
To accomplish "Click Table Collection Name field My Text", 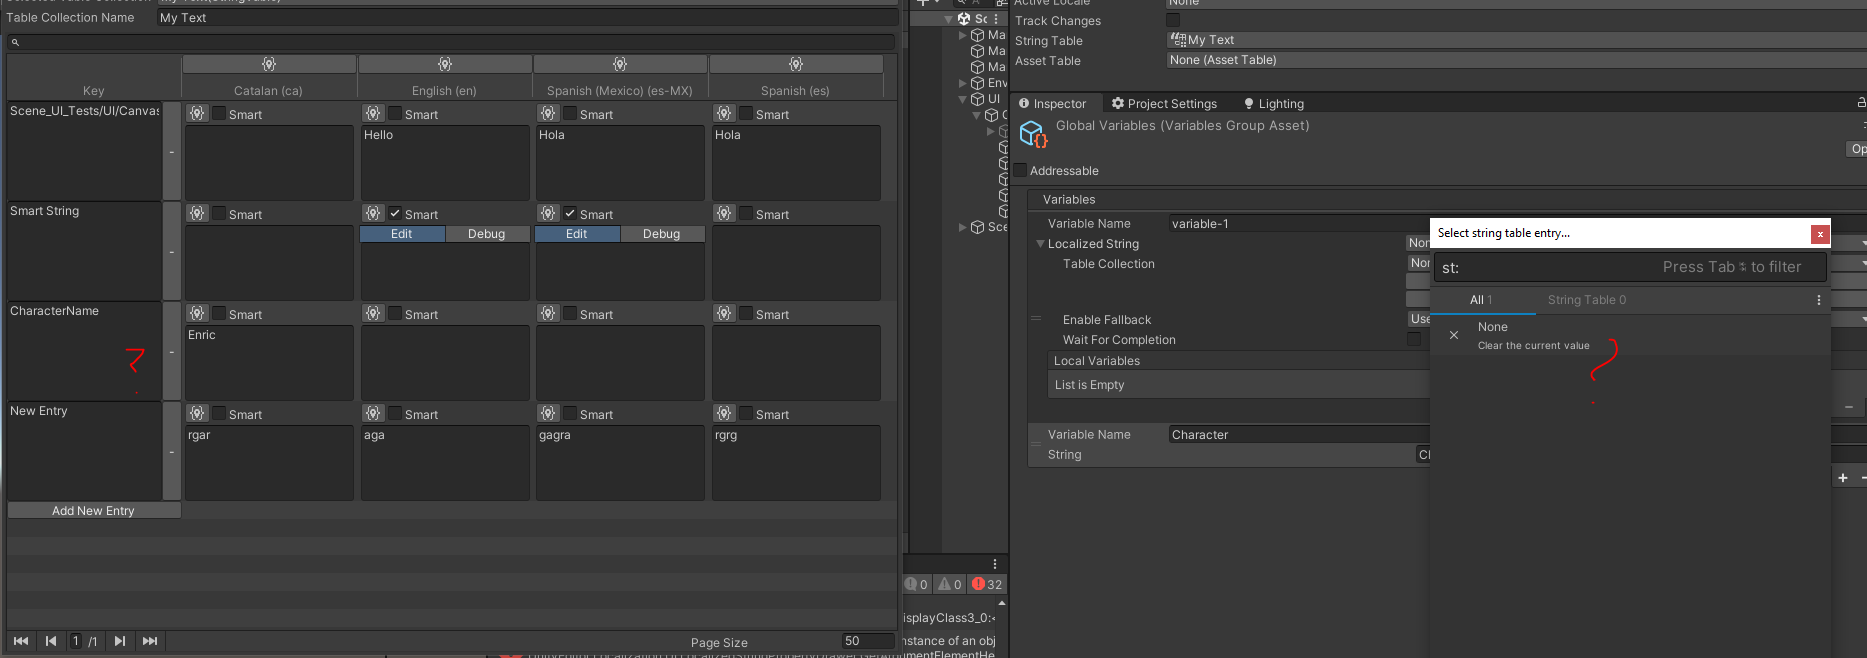I will tap(527, 18).
